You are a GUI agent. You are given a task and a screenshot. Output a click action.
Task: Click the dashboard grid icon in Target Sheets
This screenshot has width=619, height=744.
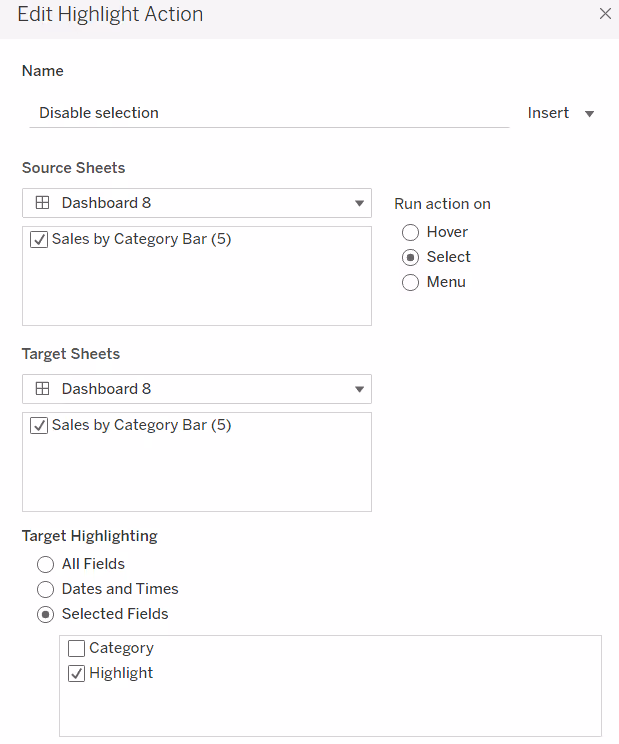click(x=42, y=389)
